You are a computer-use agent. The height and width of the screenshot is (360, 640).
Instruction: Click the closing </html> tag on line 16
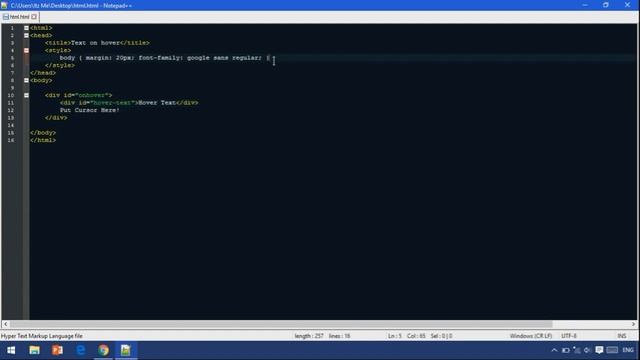43,140
